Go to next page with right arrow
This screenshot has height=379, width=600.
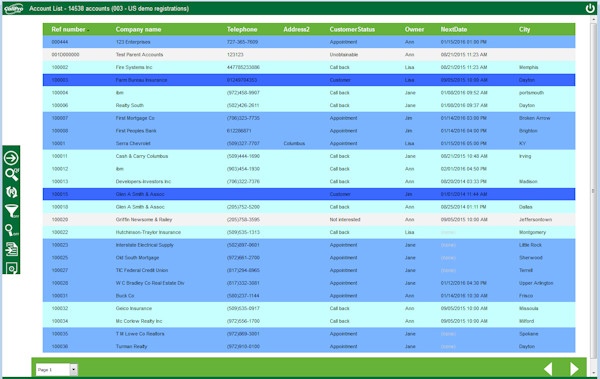pyautogui.click(x=574, y=369)
